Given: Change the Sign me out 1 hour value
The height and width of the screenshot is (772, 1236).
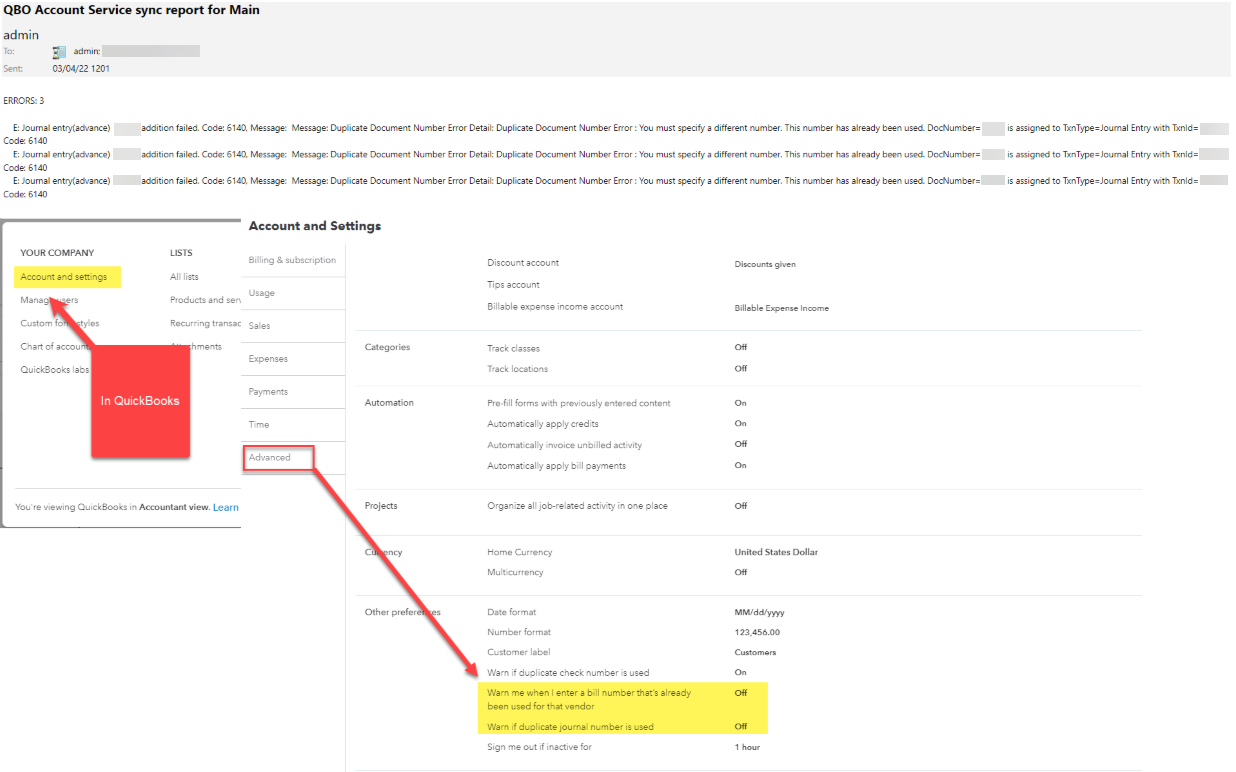Looking at the screenshot, I should coord(747,747).
